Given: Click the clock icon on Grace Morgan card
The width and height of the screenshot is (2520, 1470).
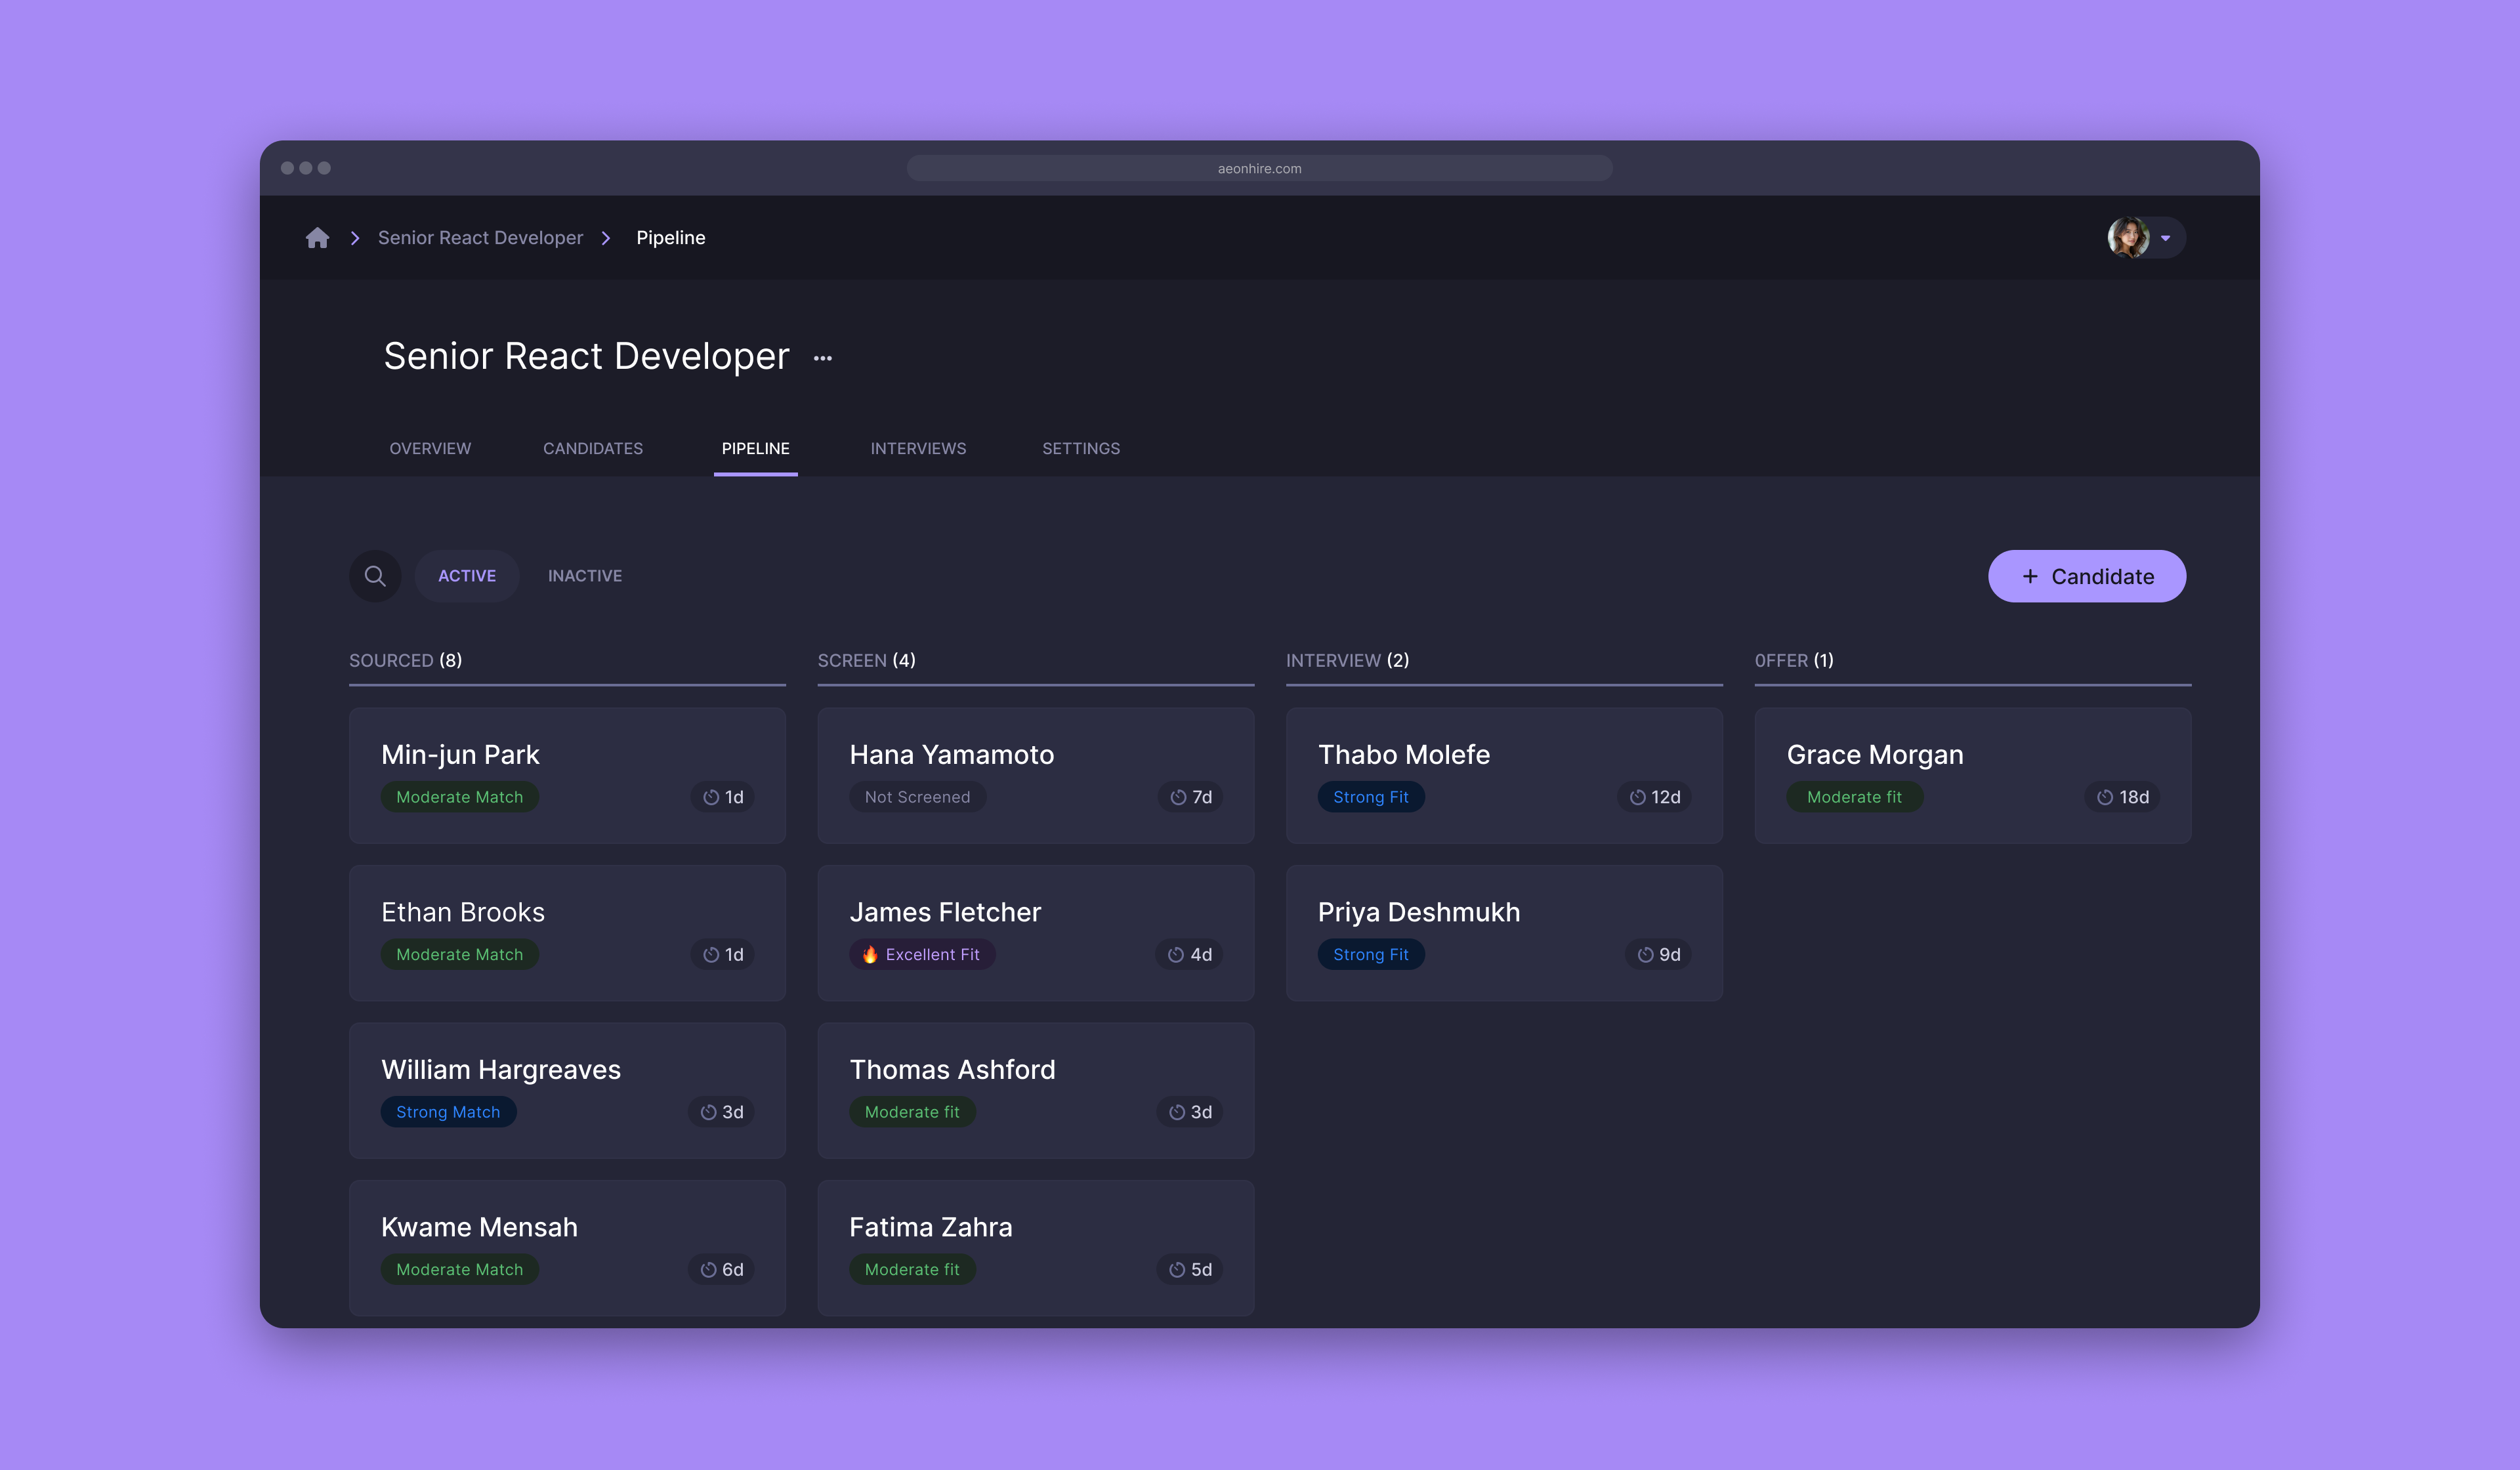Looking at the screenshot, I should pyautogui.click(x=2106, y=797).
